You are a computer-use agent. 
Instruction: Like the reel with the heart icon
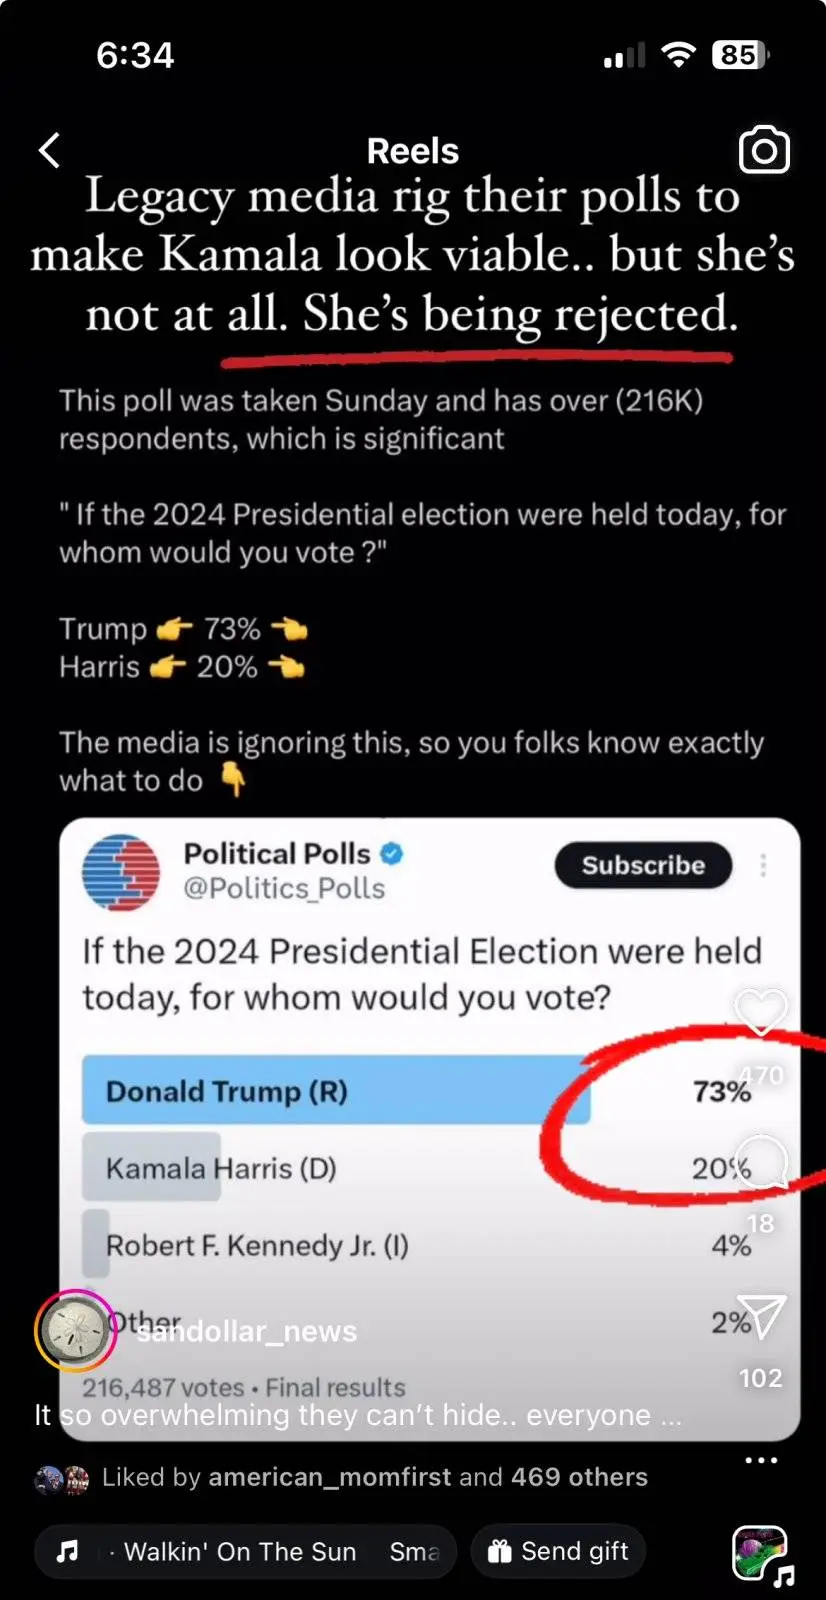(761, 1013)
